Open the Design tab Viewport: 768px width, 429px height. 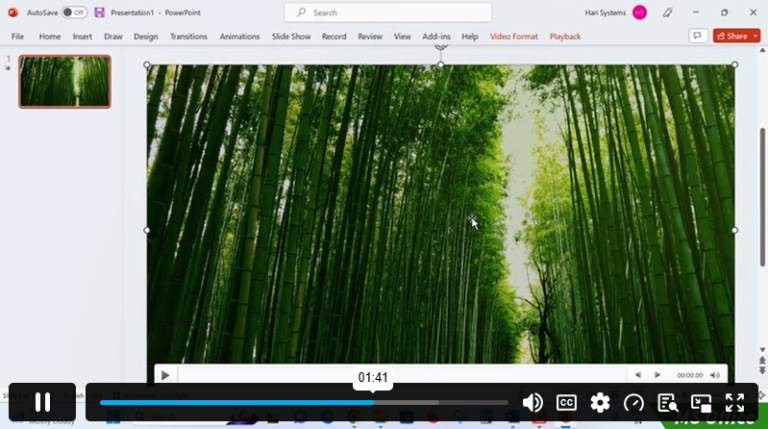[146, 36]
